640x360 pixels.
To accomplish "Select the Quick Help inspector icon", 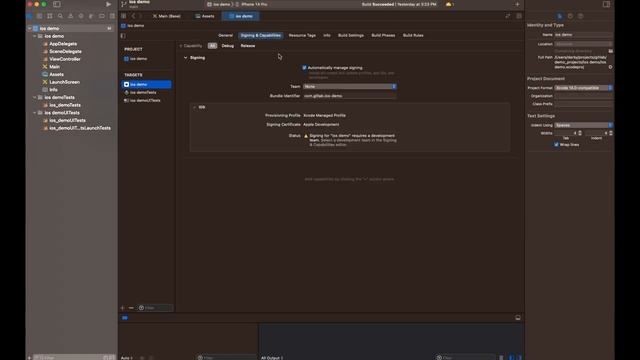I will tap(580, 16).
